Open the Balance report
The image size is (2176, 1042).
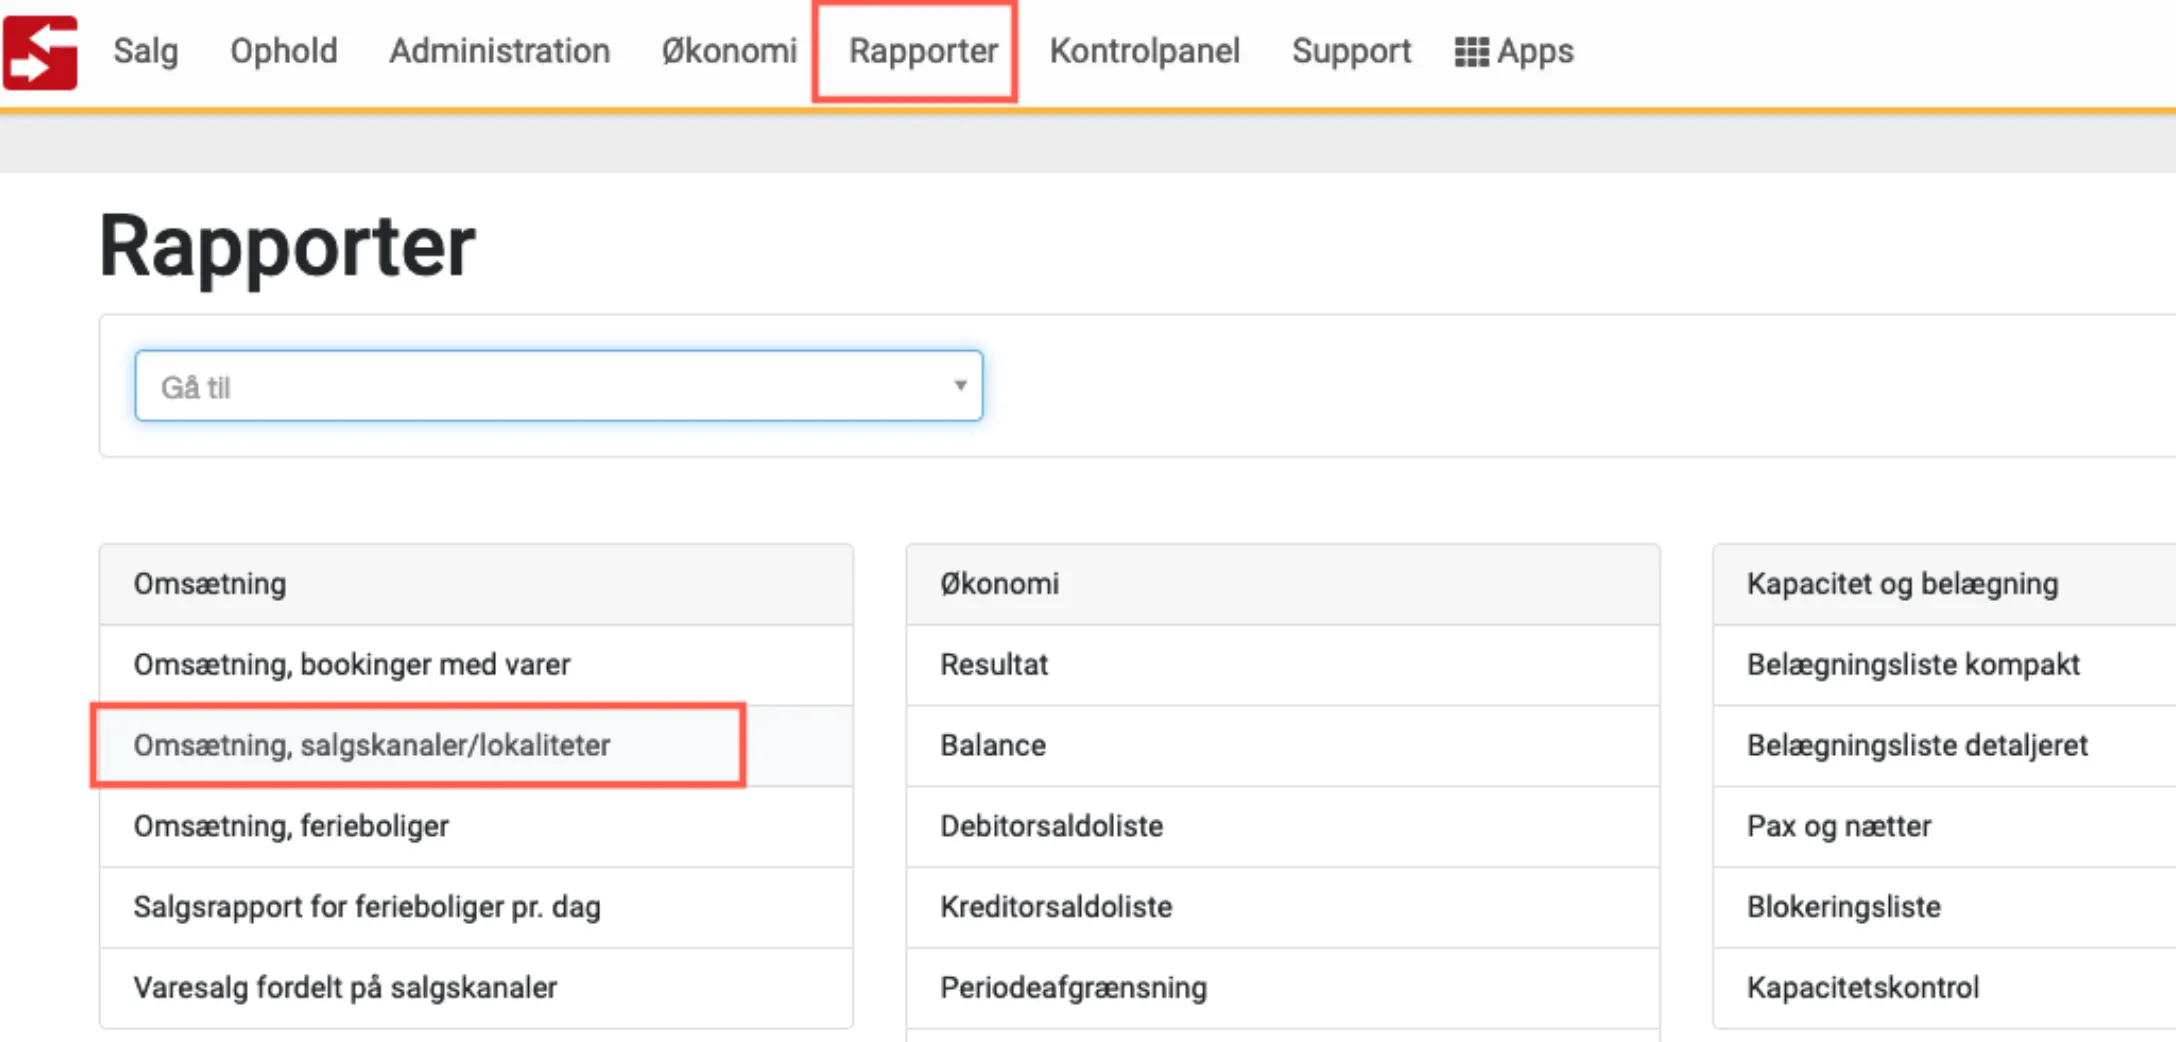click(1283, 746)
